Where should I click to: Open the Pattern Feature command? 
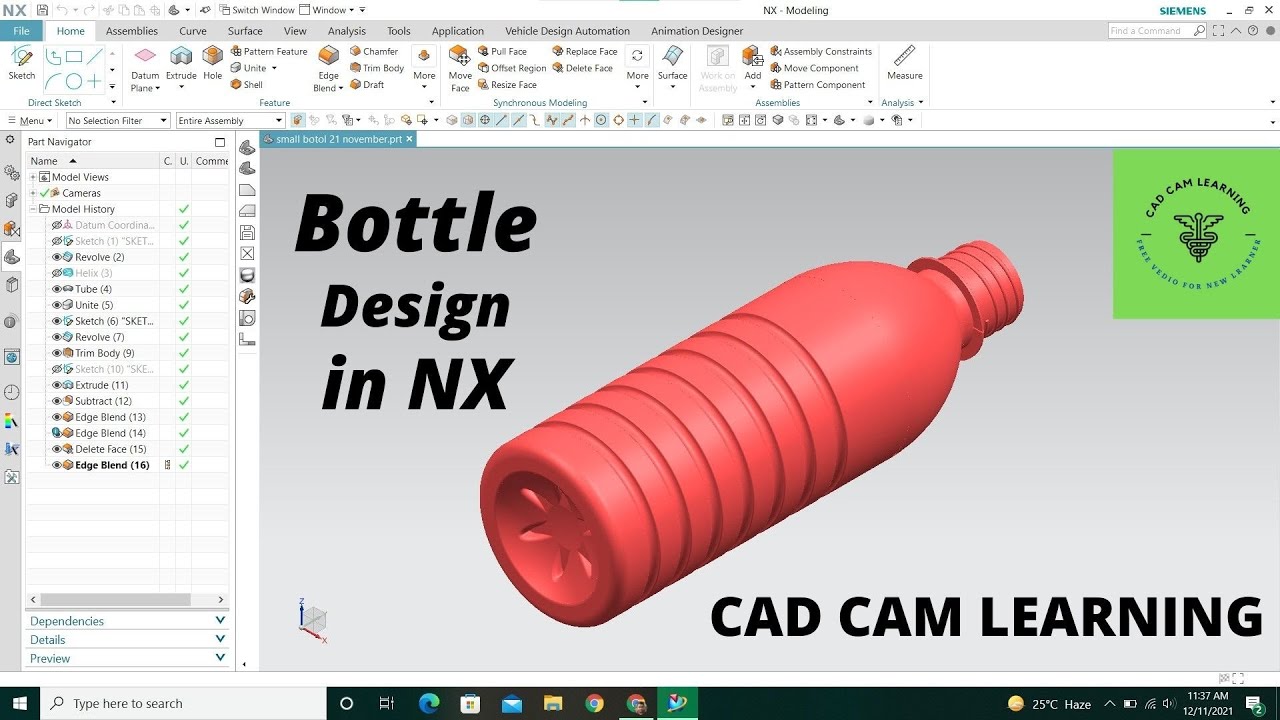[x=270, y=51]
